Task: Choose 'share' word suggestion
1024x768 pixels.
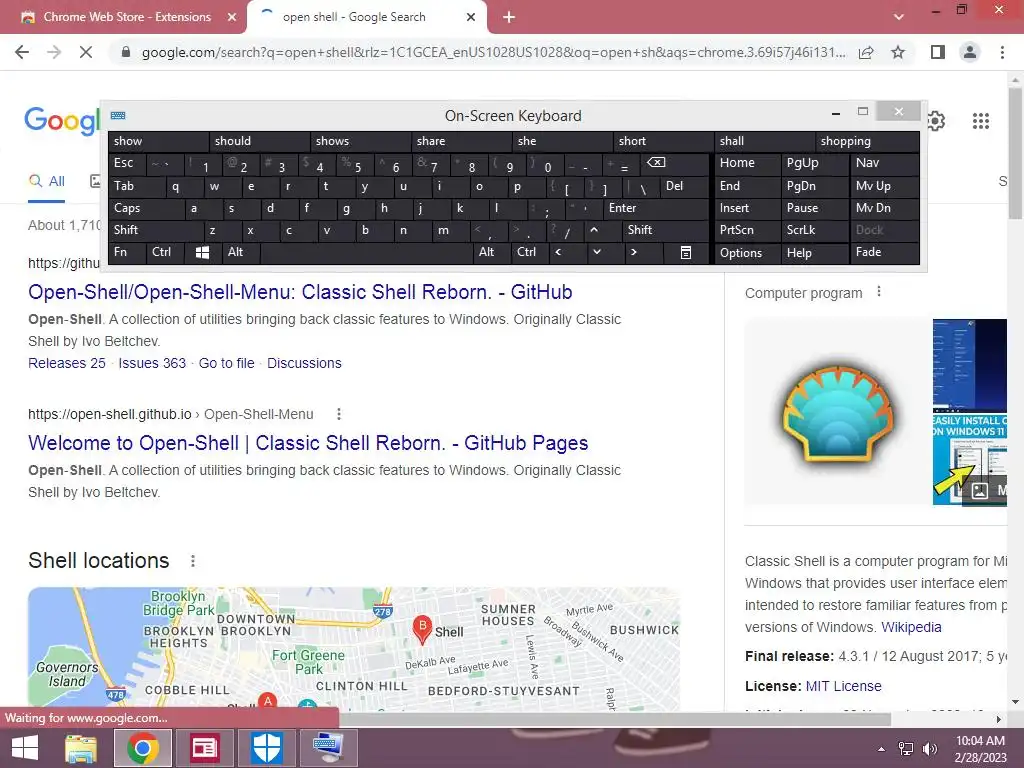Action: (461, 141)
